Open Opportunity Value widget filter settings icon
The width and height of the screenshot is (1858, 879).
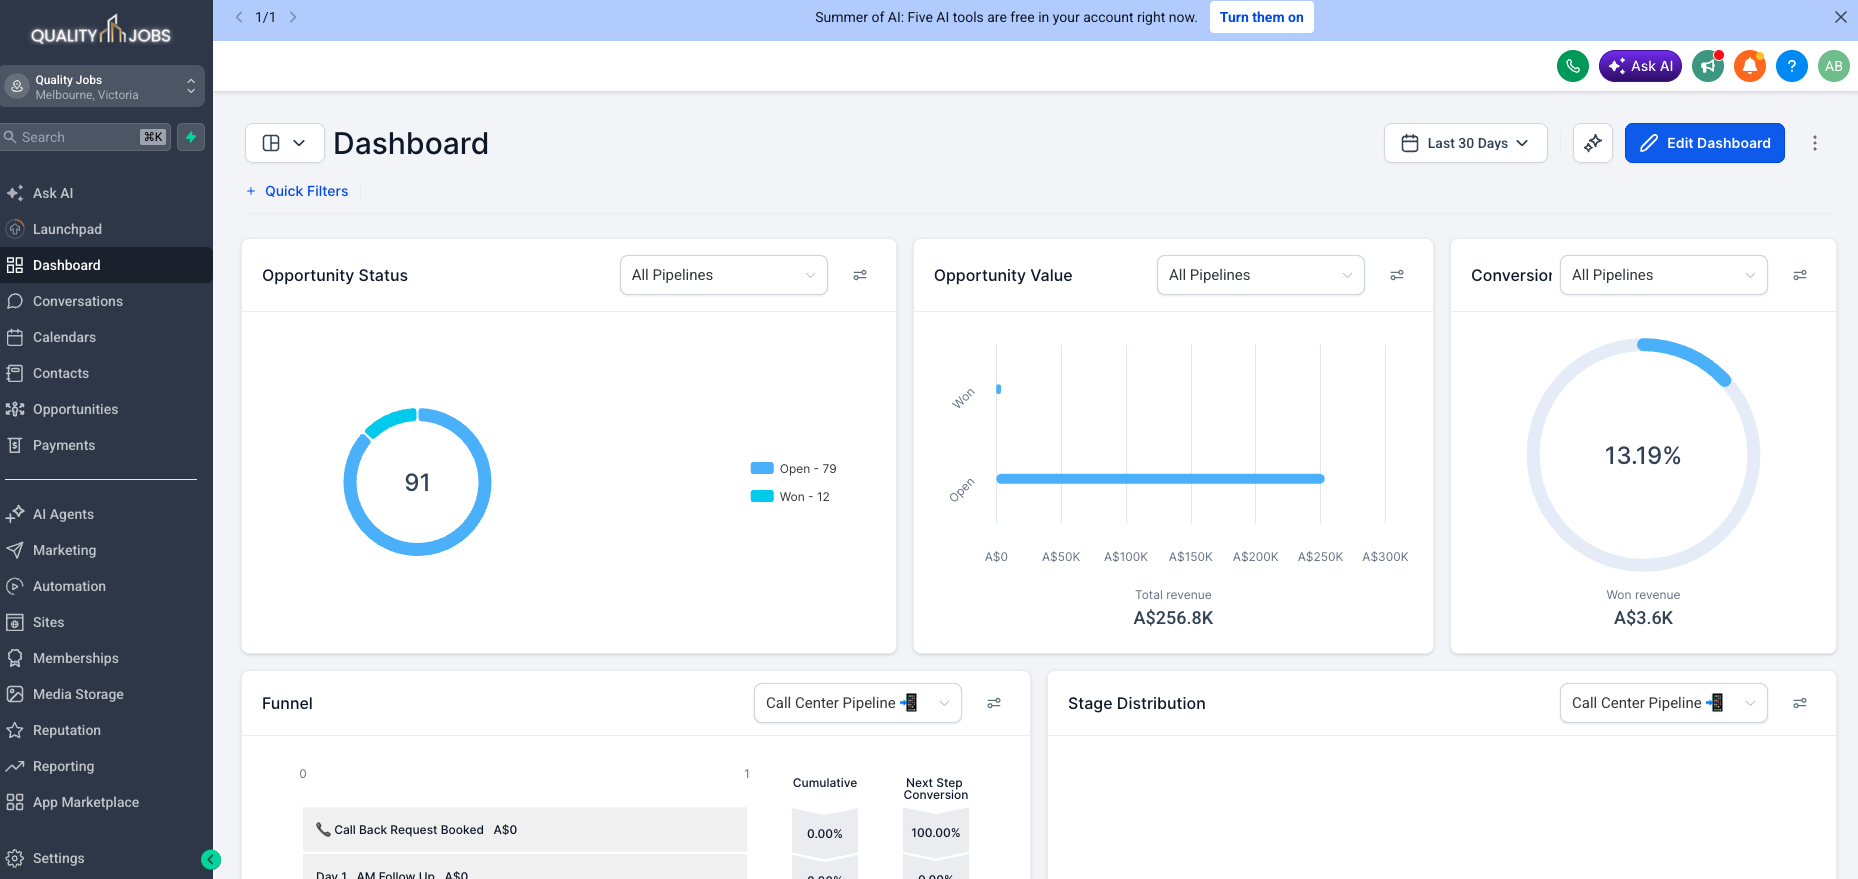tap(1397, 275)
